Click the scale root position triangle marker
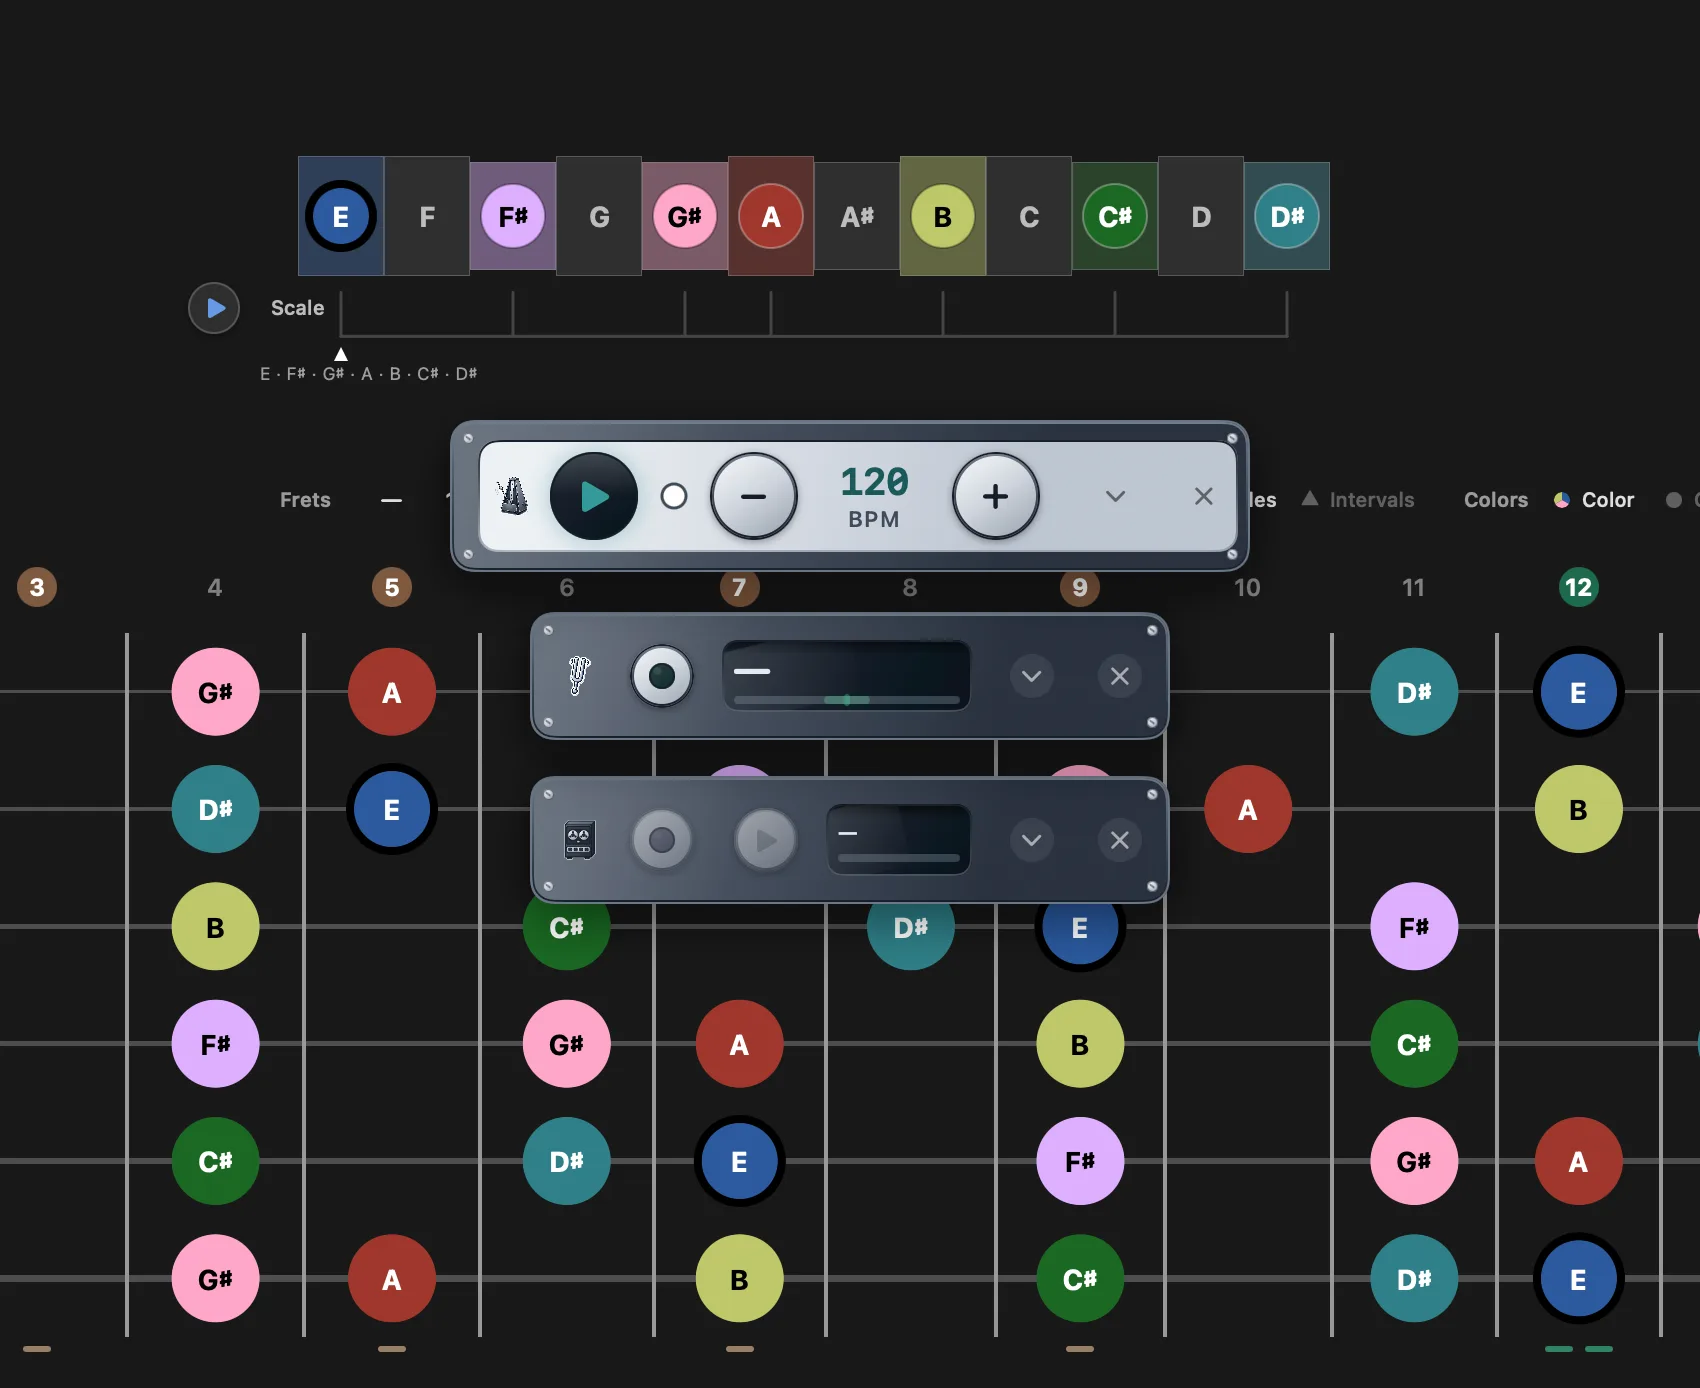 tap(341, 354)
